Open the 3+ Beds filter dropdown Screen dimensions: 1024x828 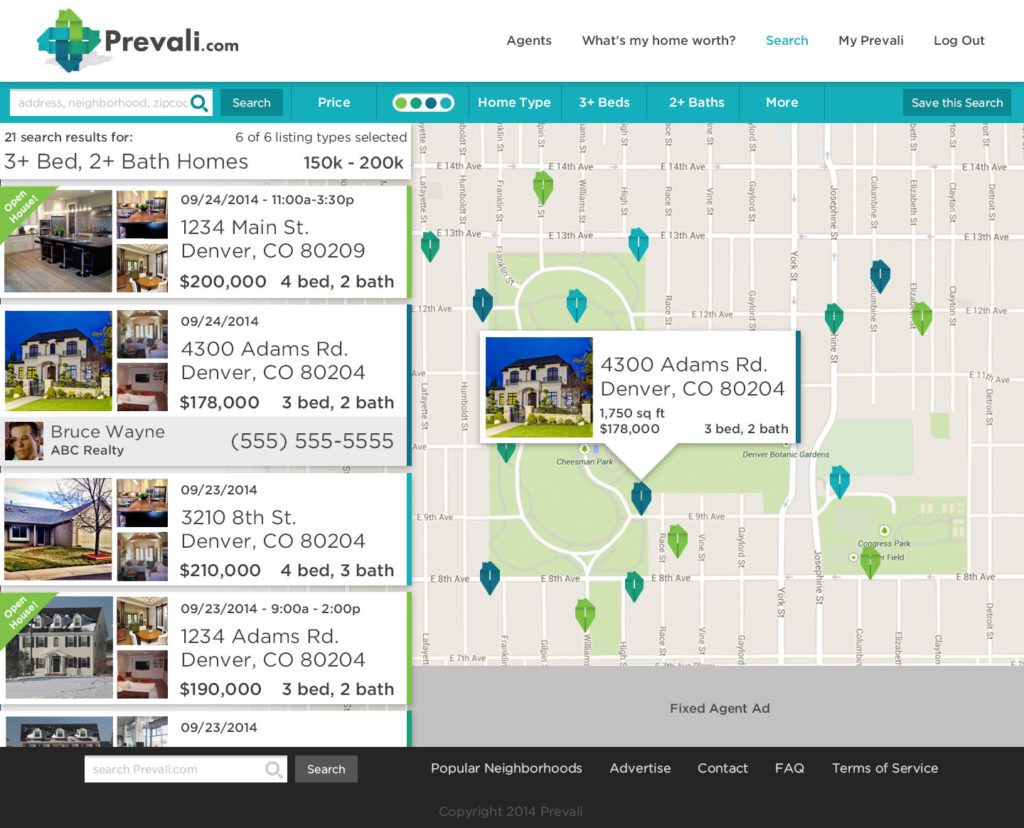[604, 103]
